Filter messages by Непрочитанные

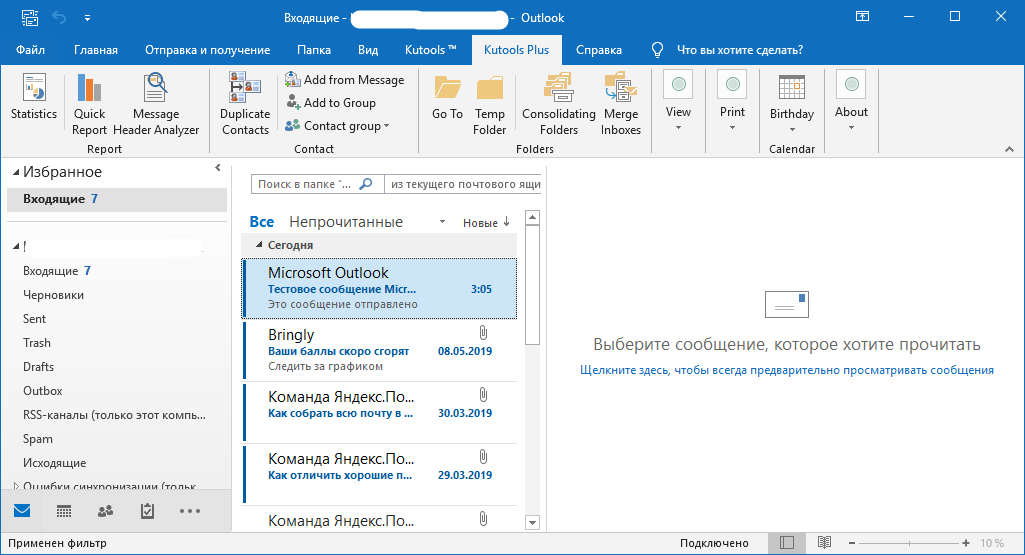click(x=345, y=222)
